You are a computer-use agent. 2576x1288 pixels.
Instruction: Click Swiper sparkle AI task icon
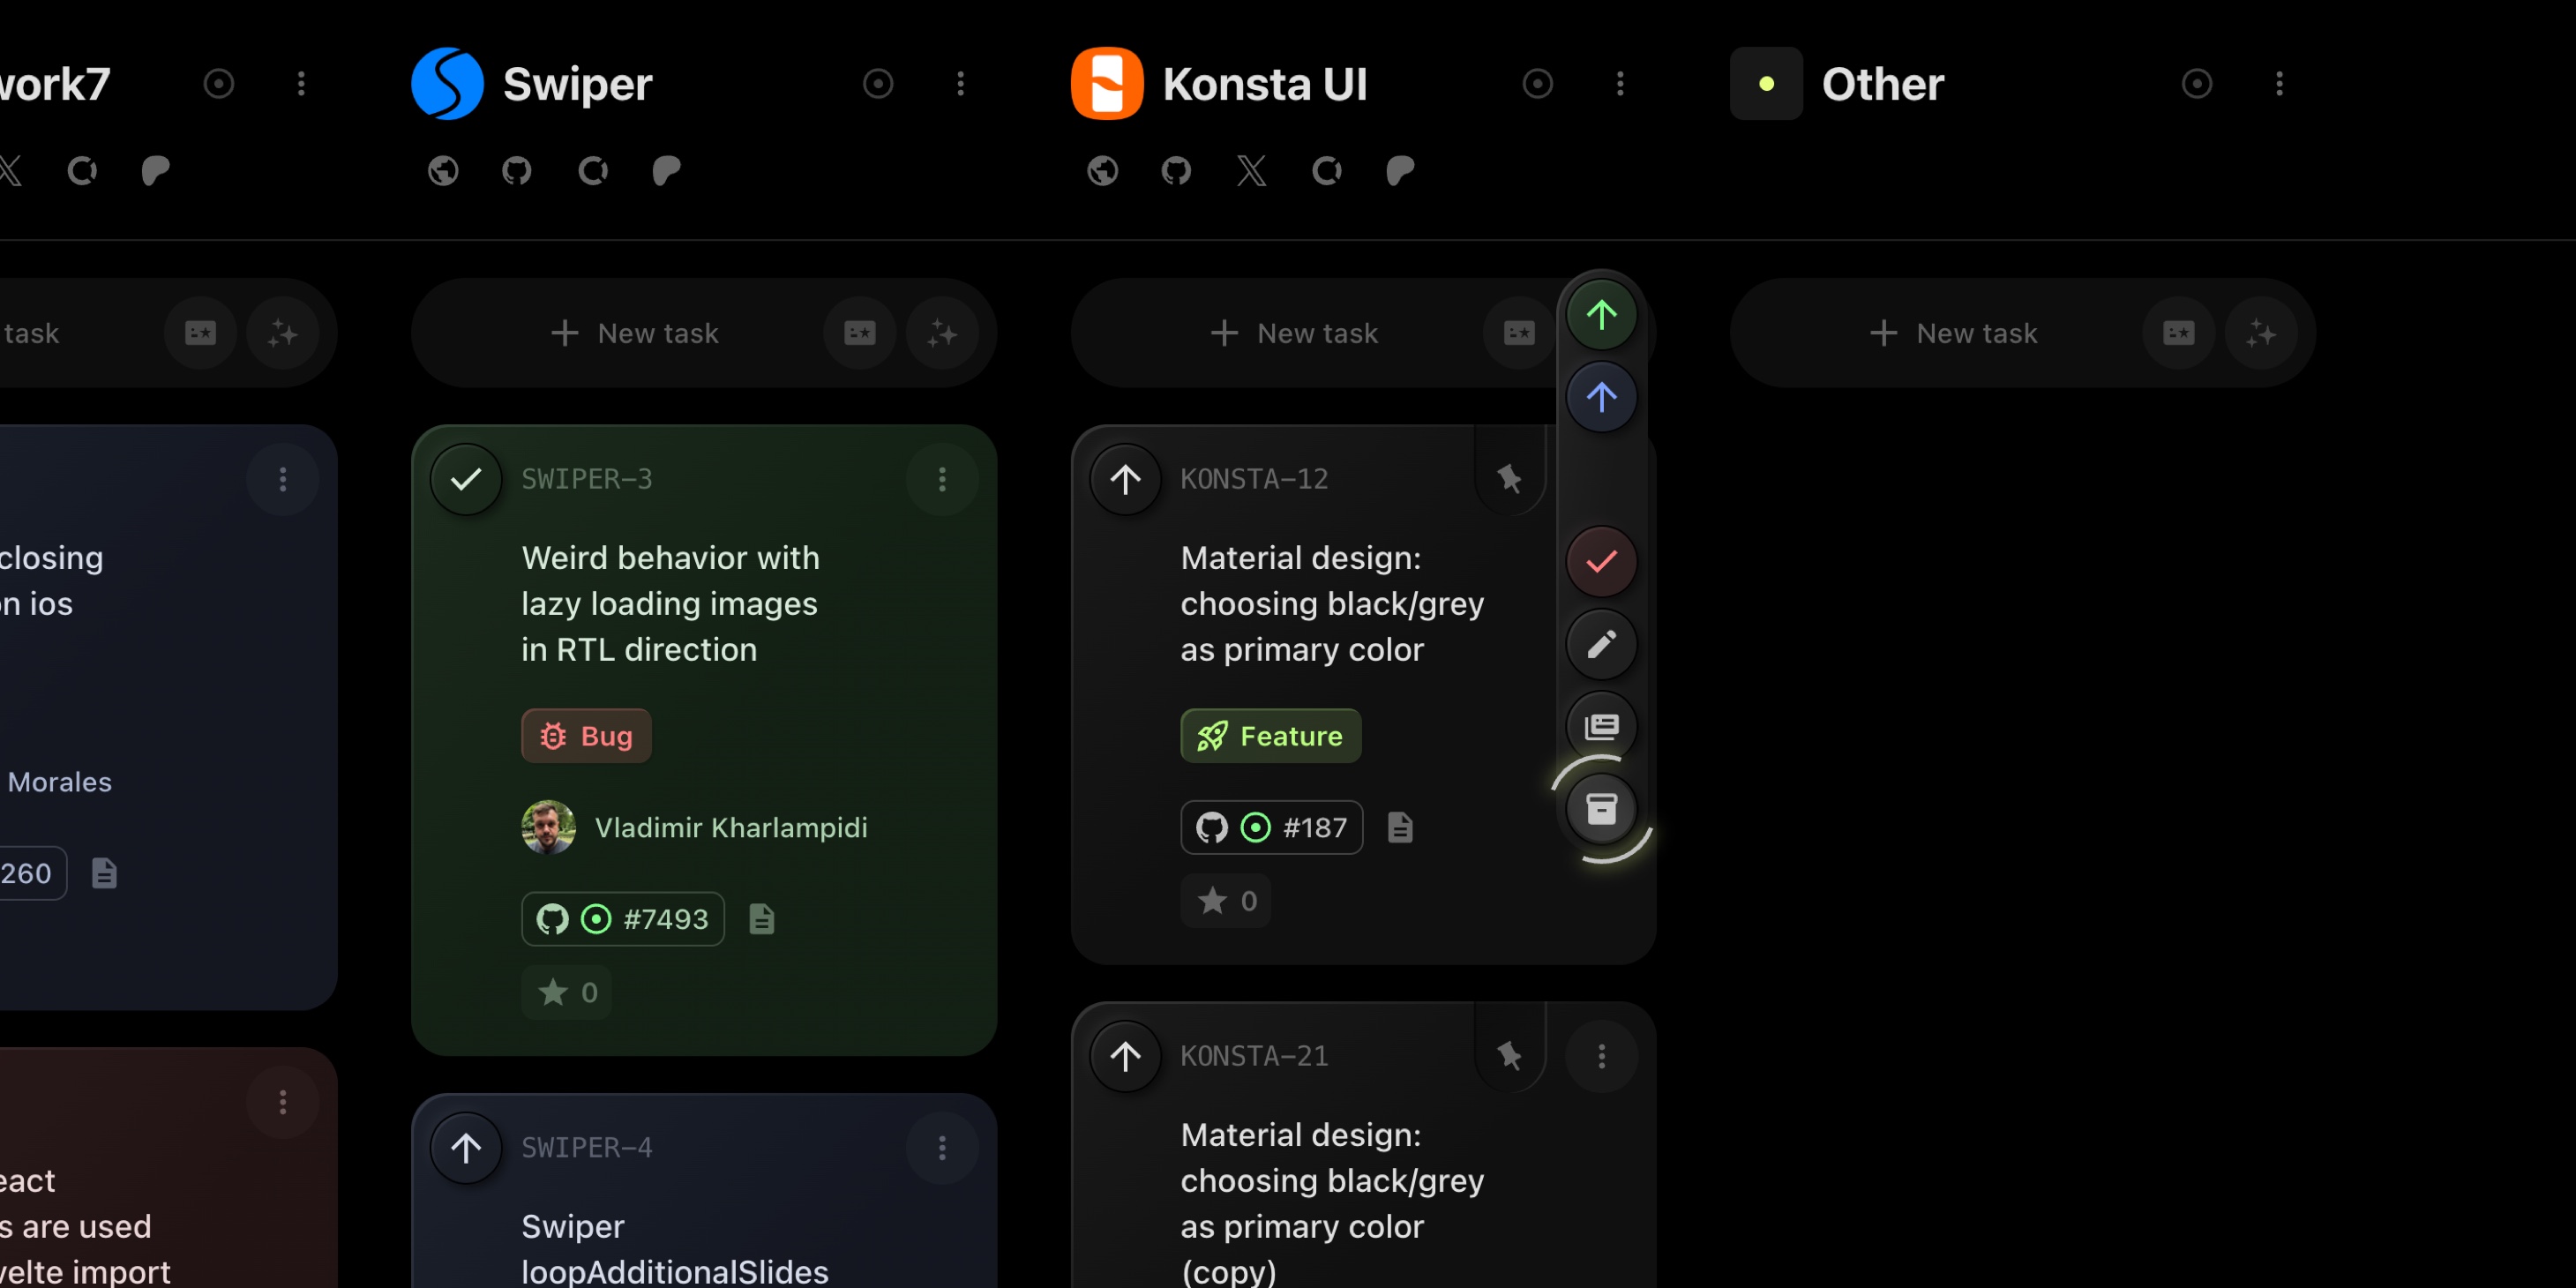941,333
